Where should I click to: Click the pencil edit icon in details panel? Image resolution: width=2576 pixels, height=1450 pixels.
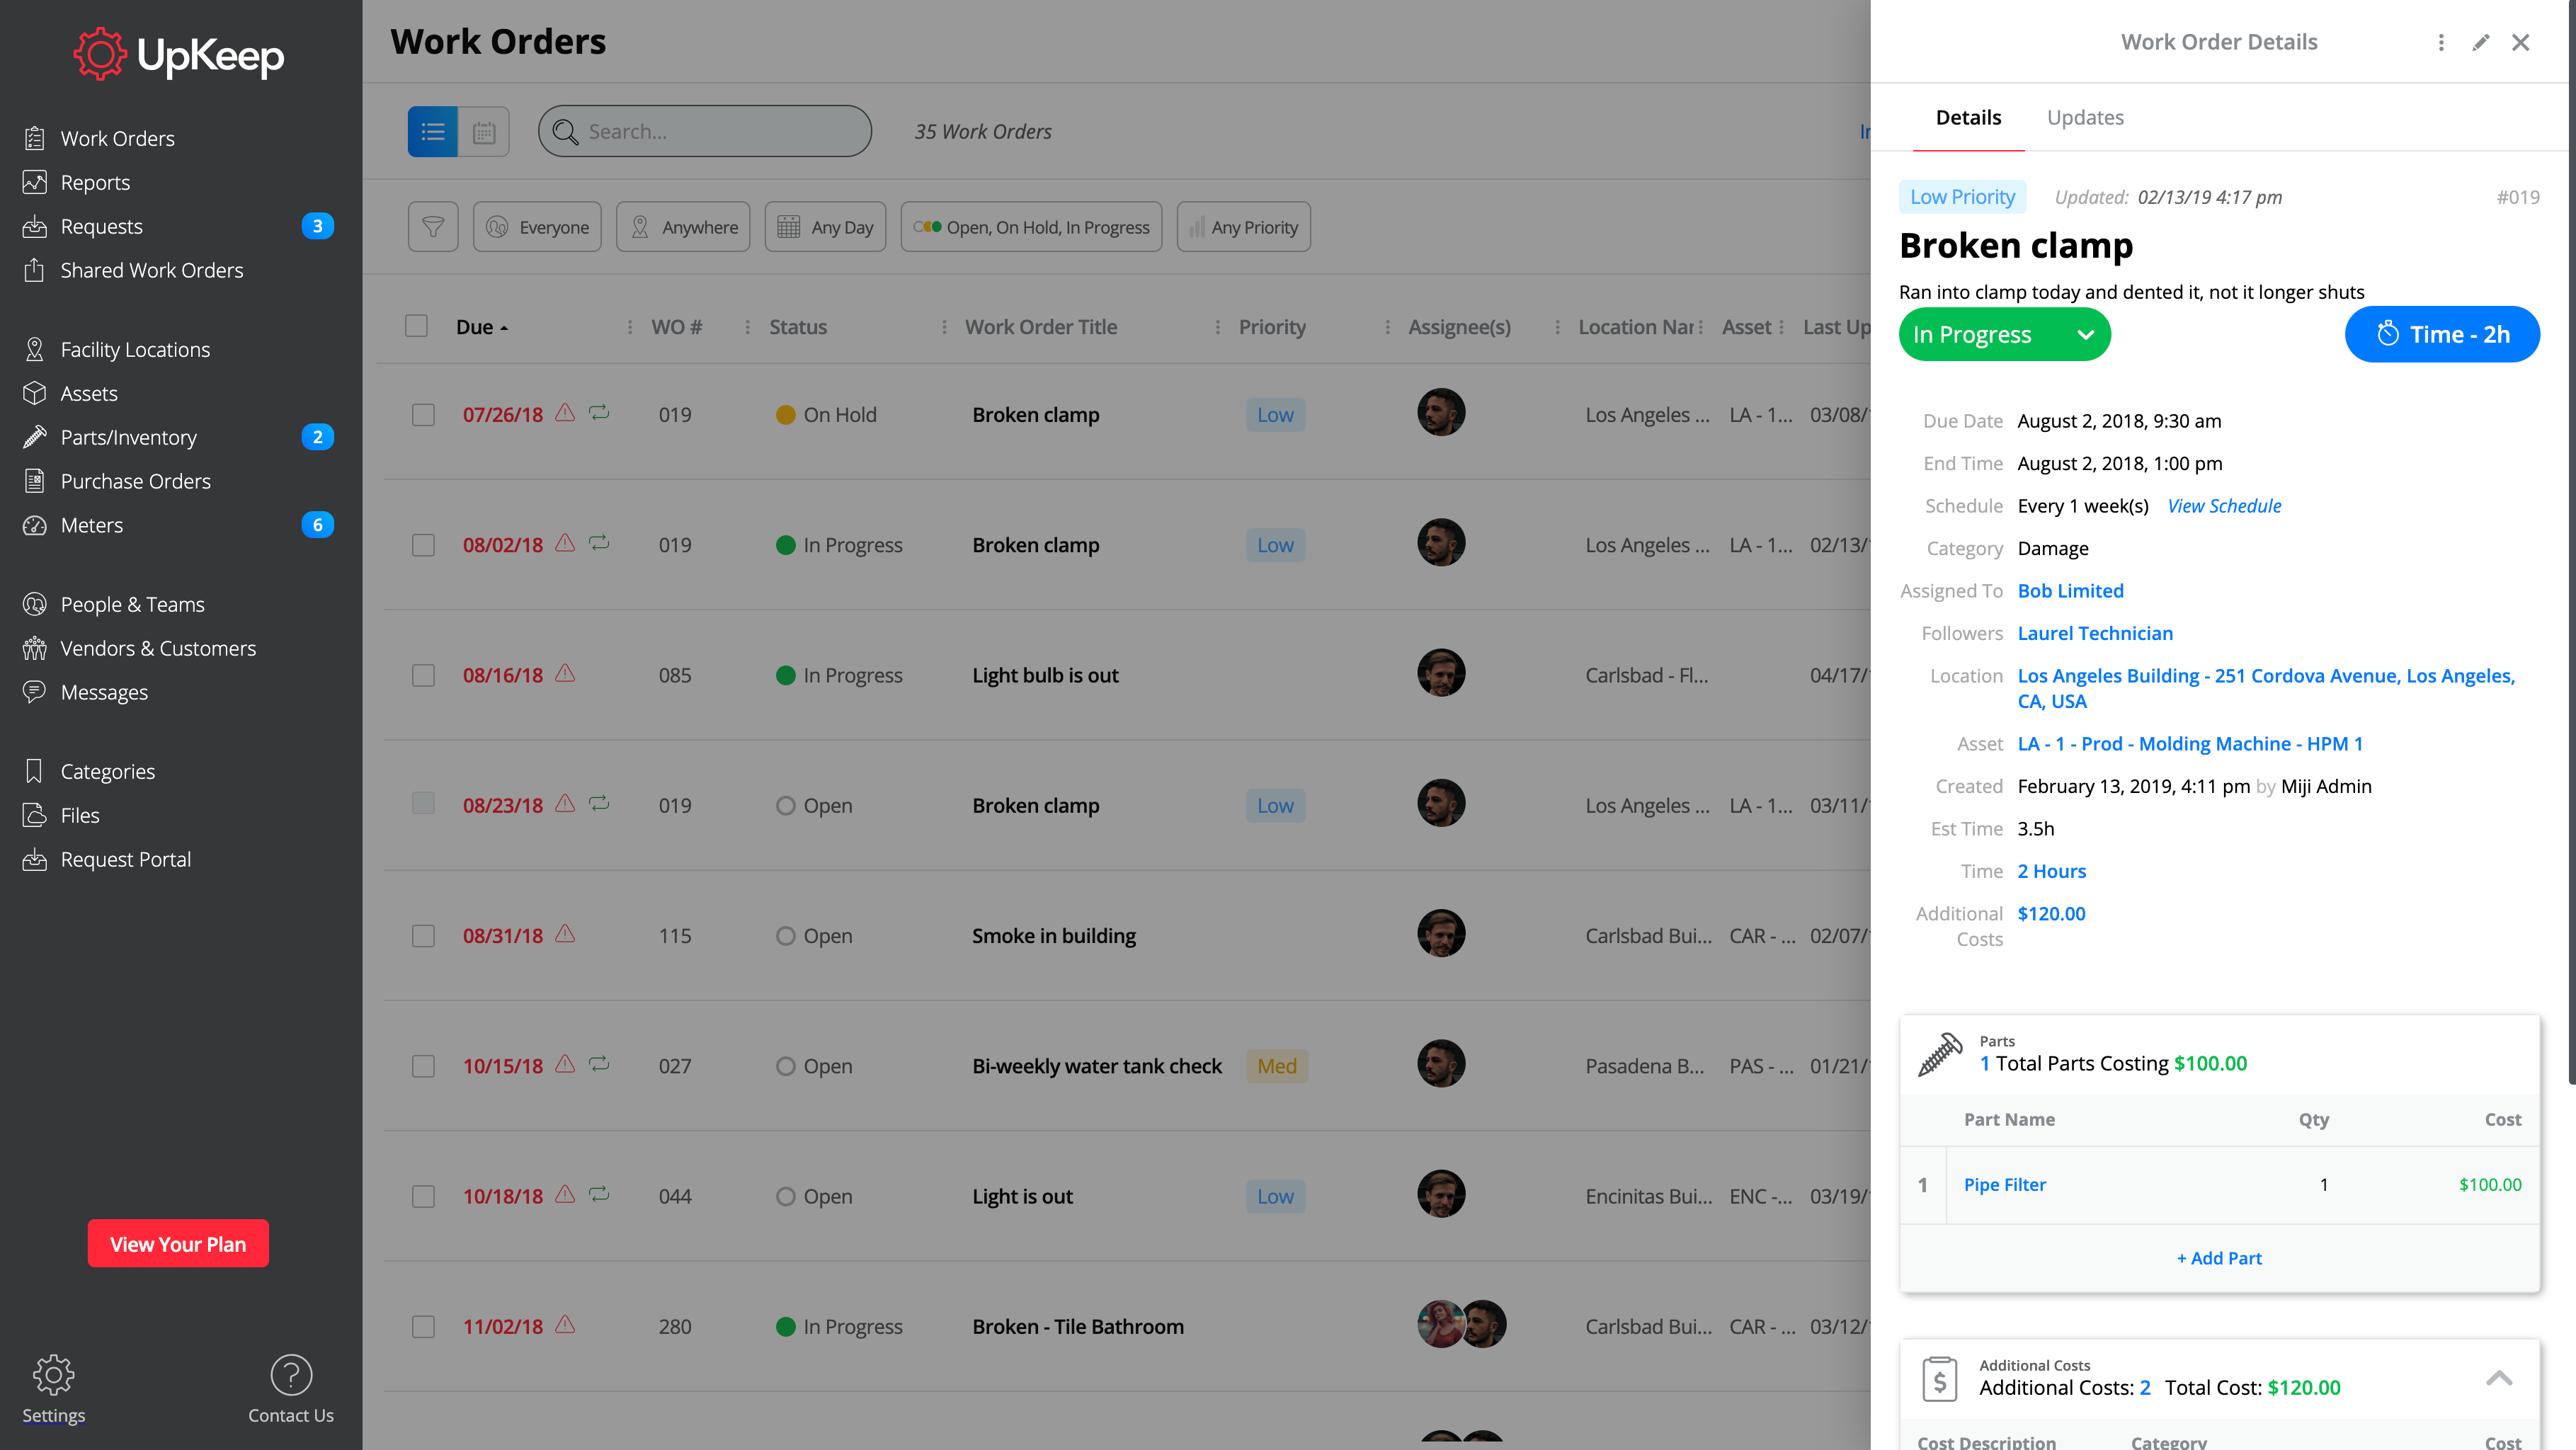pos(2480,42)
